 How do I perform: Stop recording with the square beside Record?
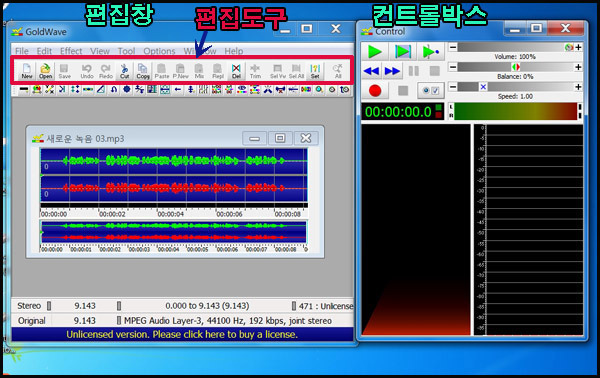[403, 91]
